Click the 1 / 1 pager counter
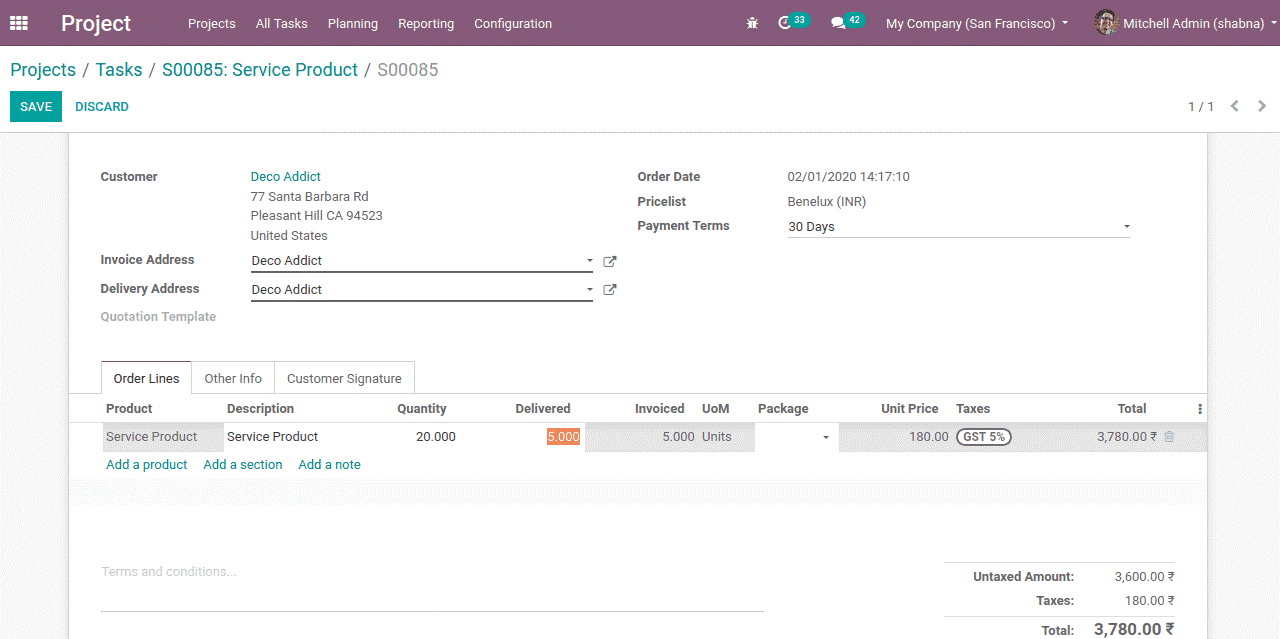This screenshot has height=639, width=1280. (x=1201, y=106)
